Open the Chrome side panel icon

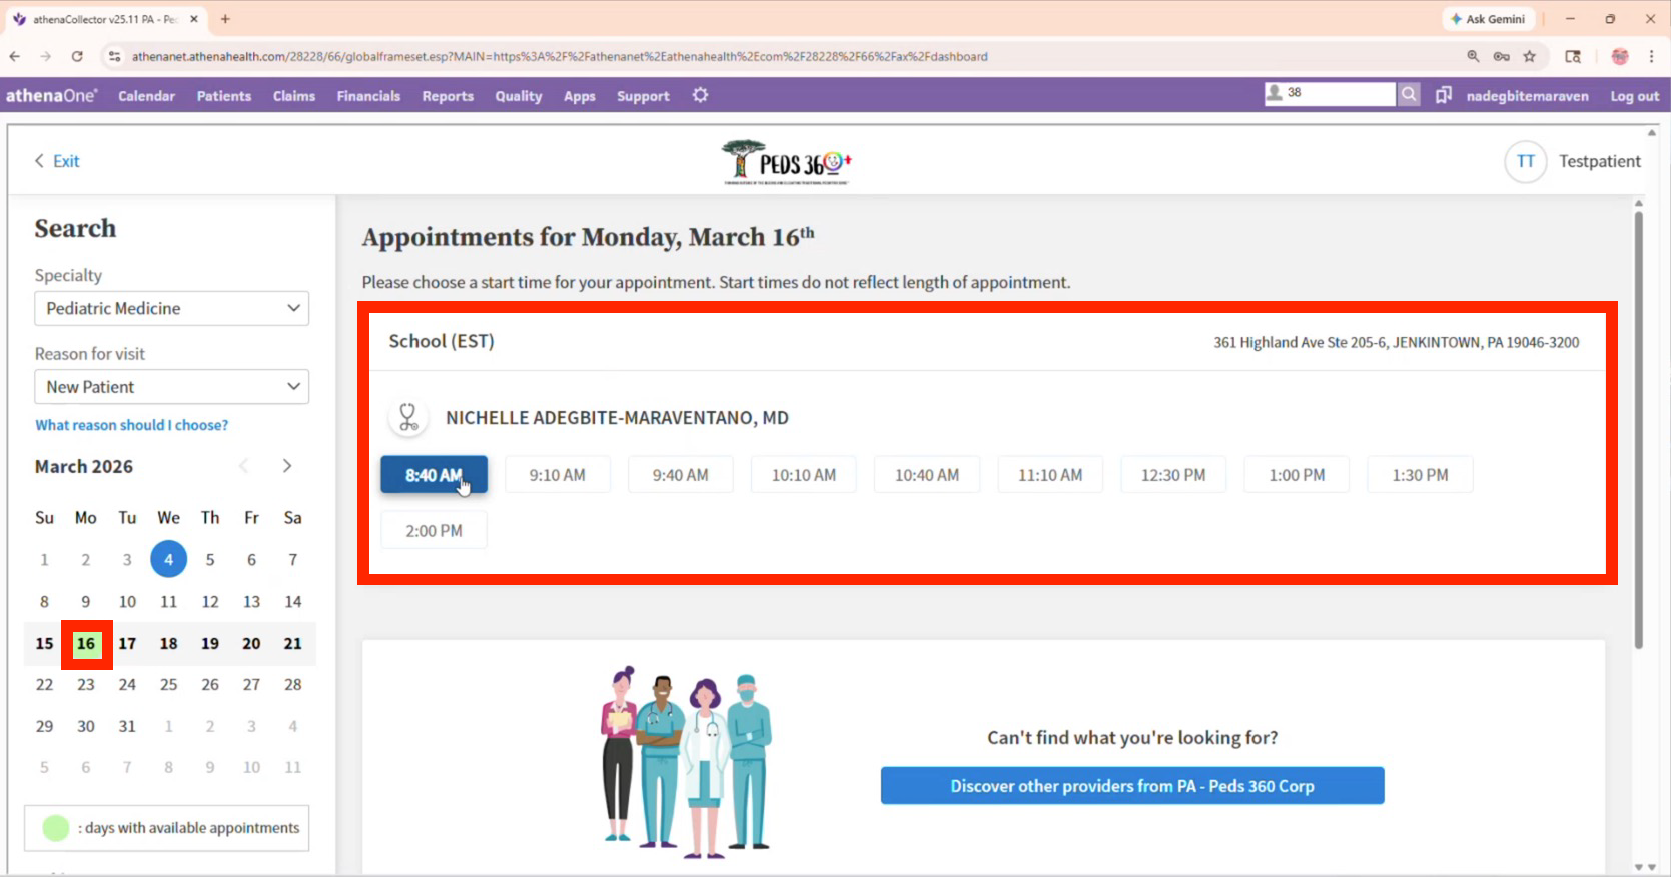(1573, 57)
